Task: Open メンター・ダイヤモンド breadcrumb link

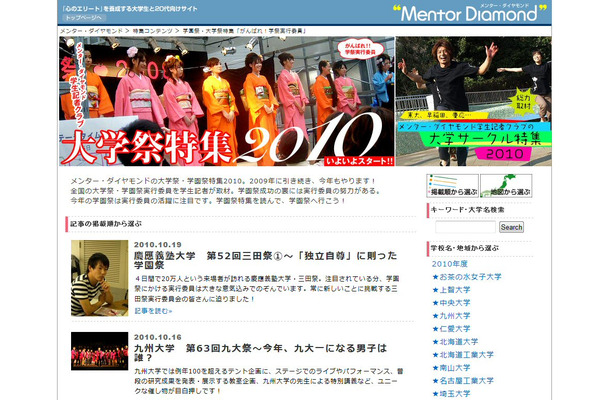Action: [91, 31]
